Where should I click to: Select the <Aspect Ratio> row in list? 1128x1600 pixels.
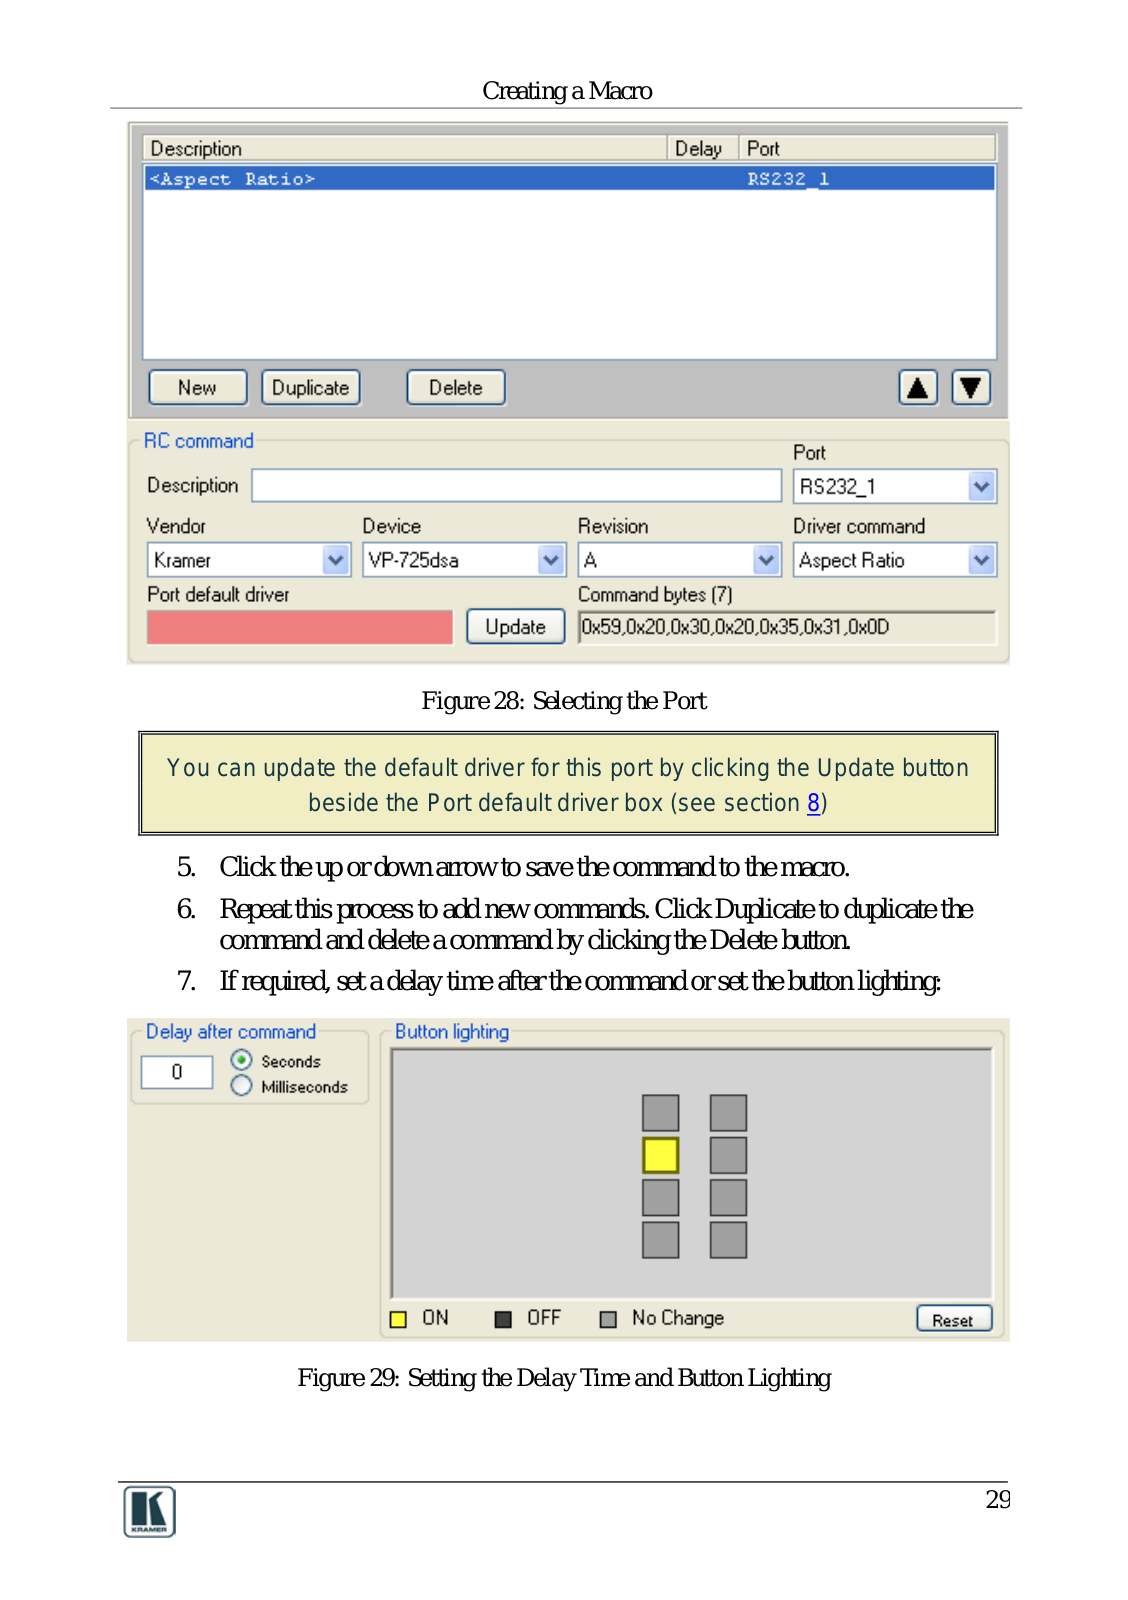pos(569,178)
